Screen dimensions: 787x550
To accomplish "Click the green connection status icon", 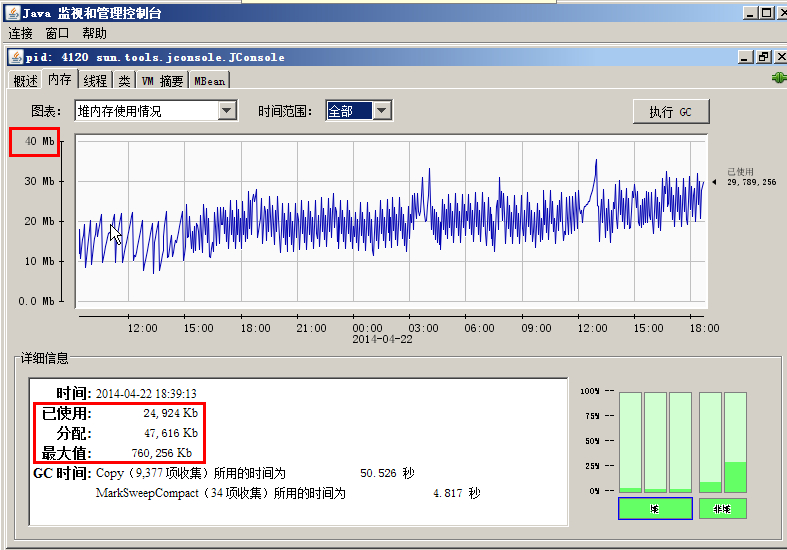I will [x=779, y=77].
